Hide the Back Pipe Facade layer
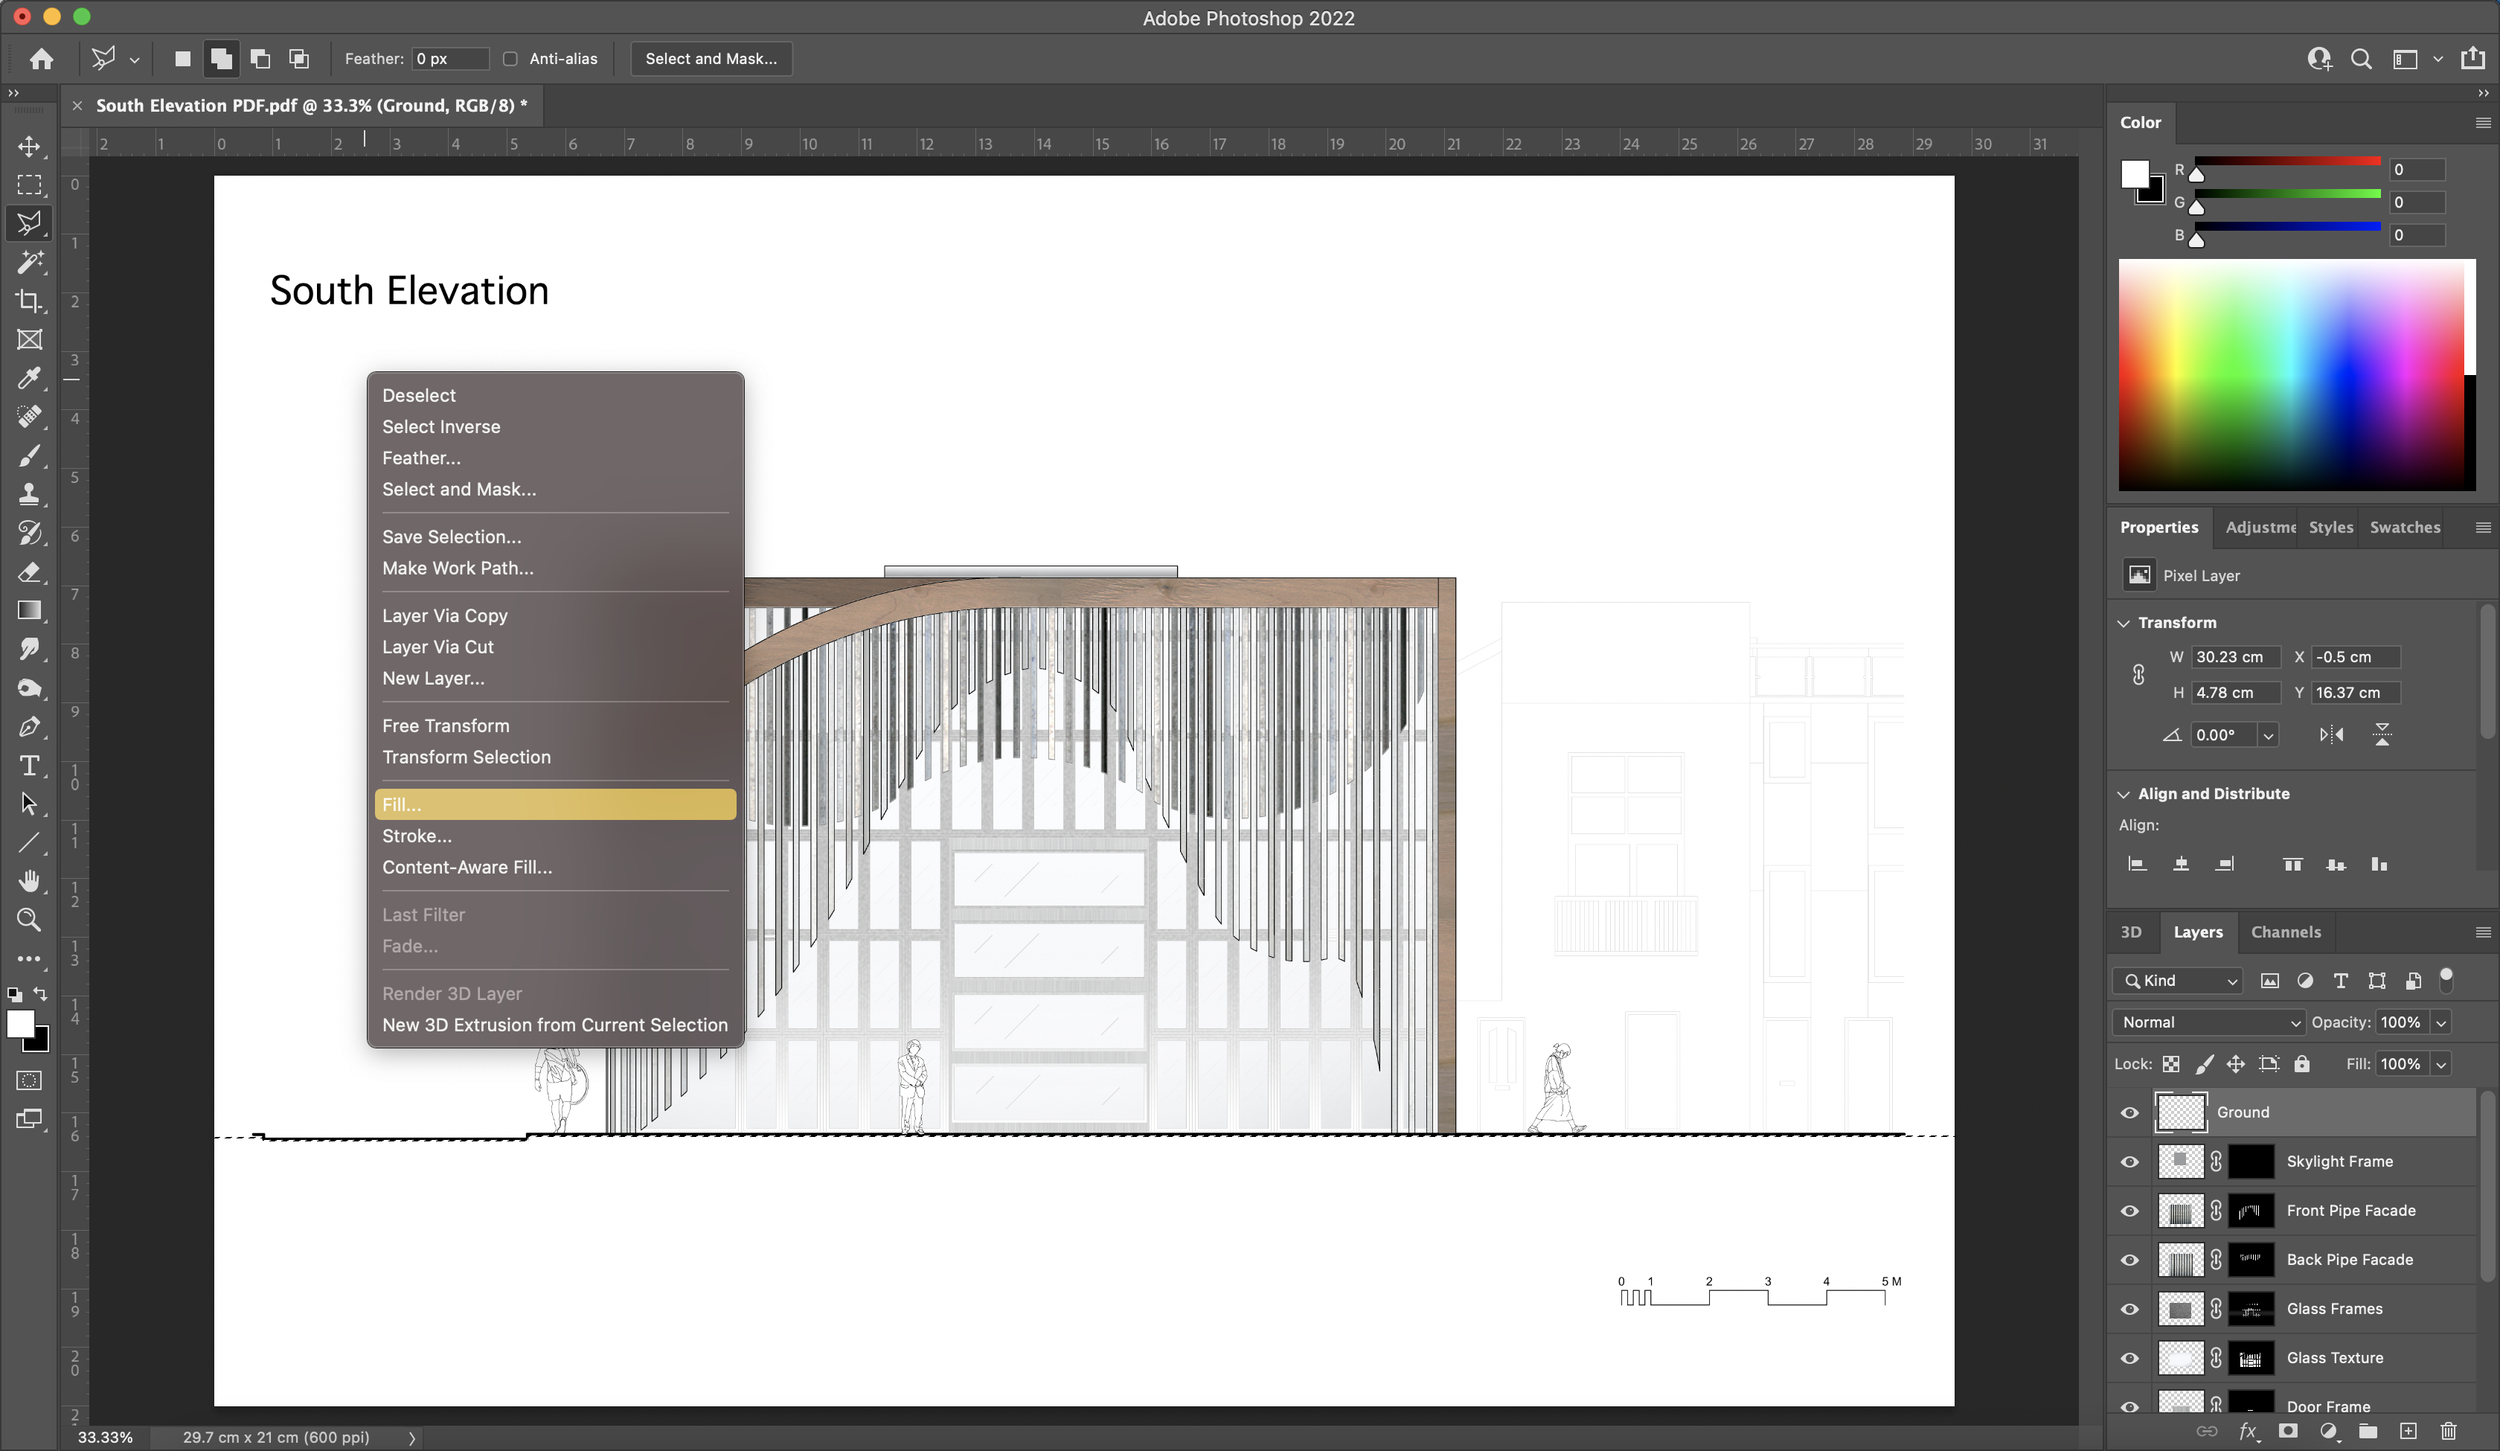 pyautogui.click(x=2130, y=1260)
